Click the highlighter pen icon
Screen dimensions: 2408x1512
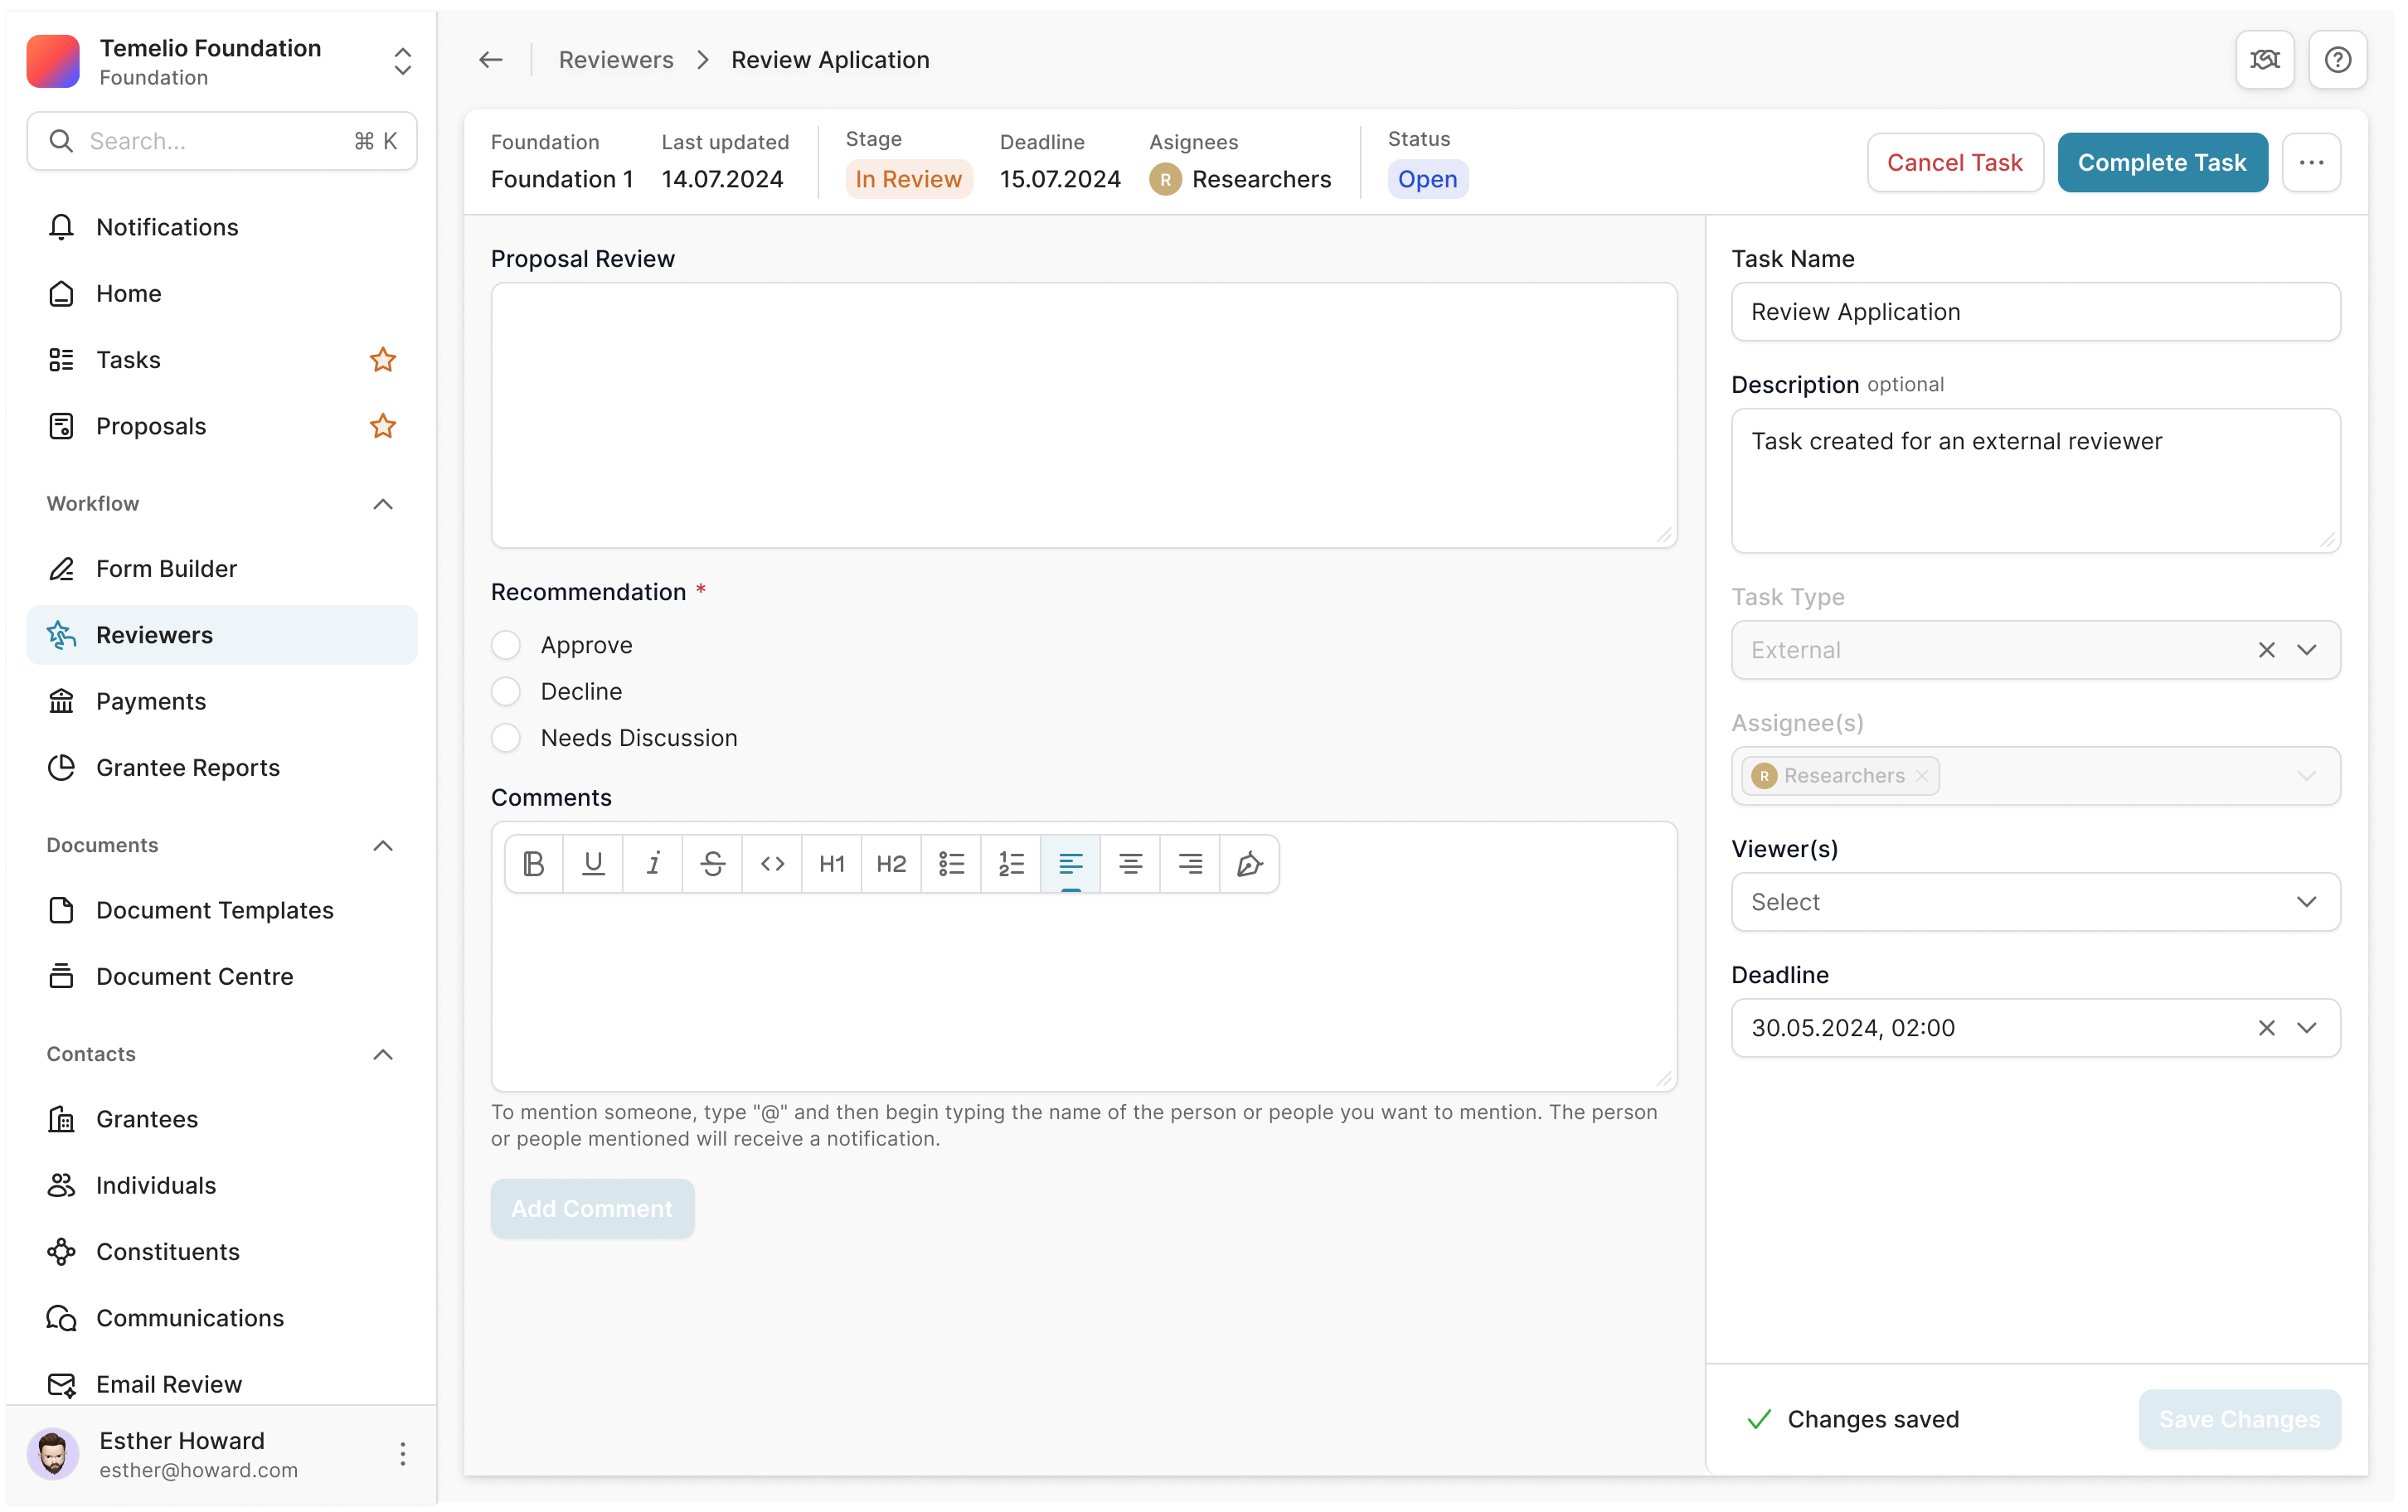point(1249,863)
